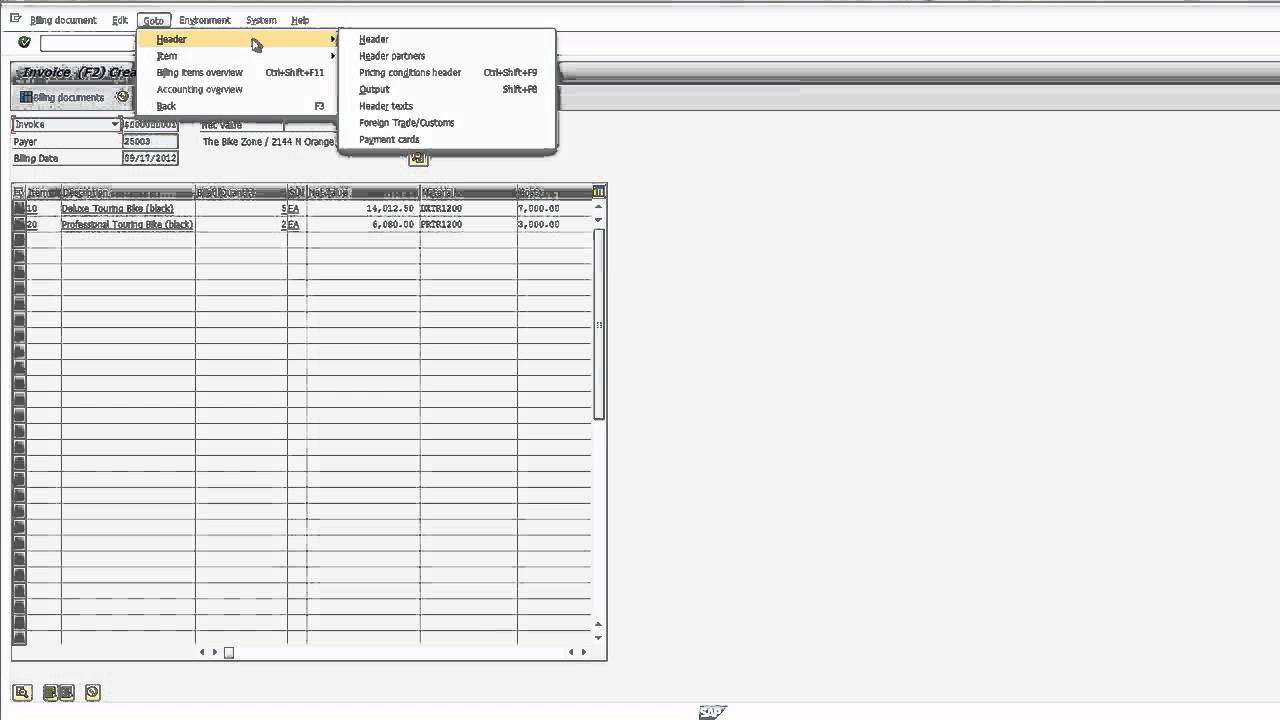This screenshot has height=720, width=1280.
Task: Click the deselect all icon at bottom
Action: 66,692
